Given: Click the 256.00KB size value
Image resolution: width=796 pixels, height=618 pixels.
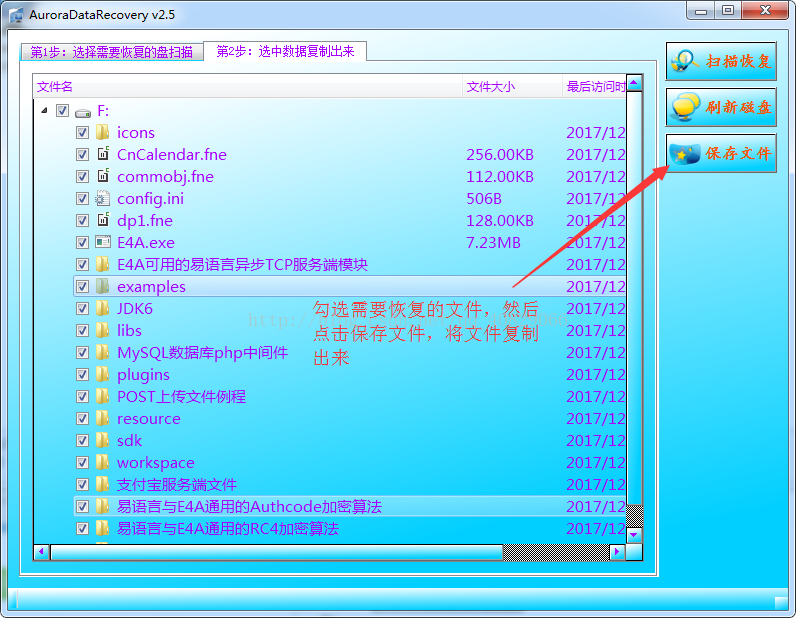Looking at the screenshot, I should [500, 154].
